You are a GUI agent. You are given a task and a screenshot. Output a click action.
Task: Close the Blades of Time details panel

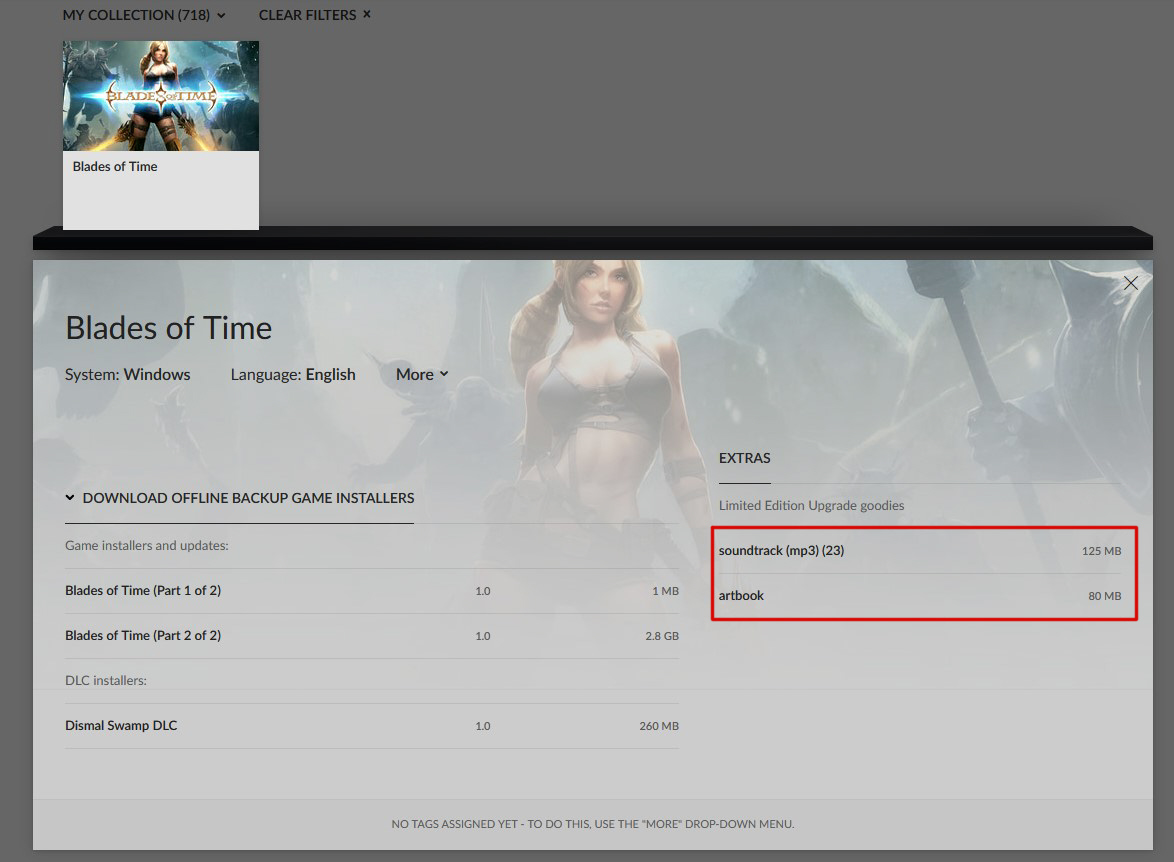click(1131, 283)
